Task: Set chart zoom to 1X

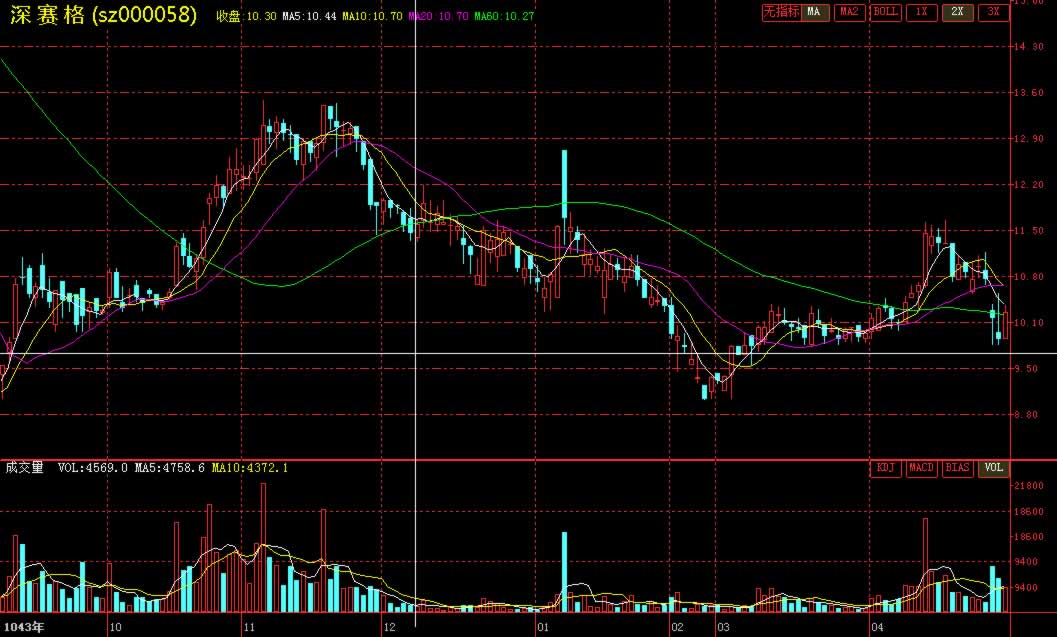Action: pos(921,12)
